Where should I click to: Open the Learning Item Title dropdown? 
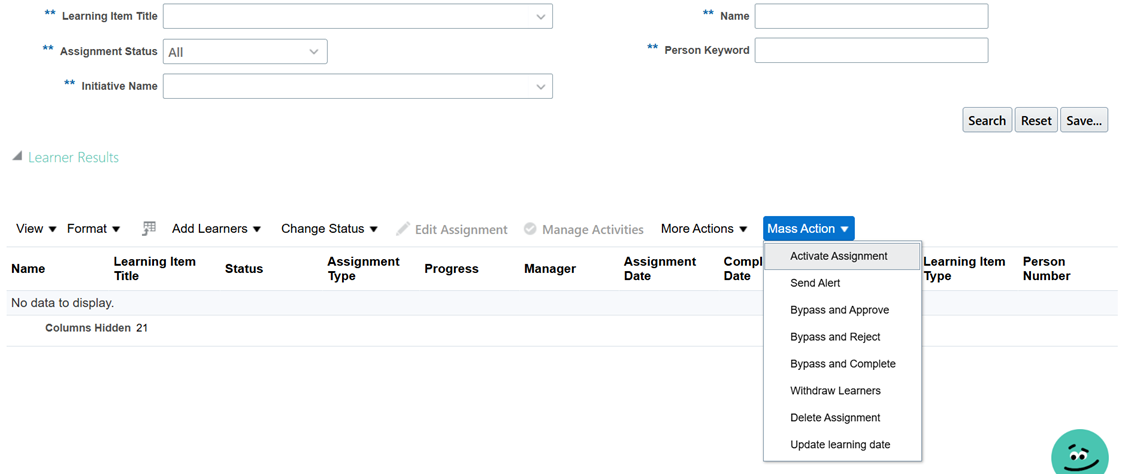coord(540,17)
